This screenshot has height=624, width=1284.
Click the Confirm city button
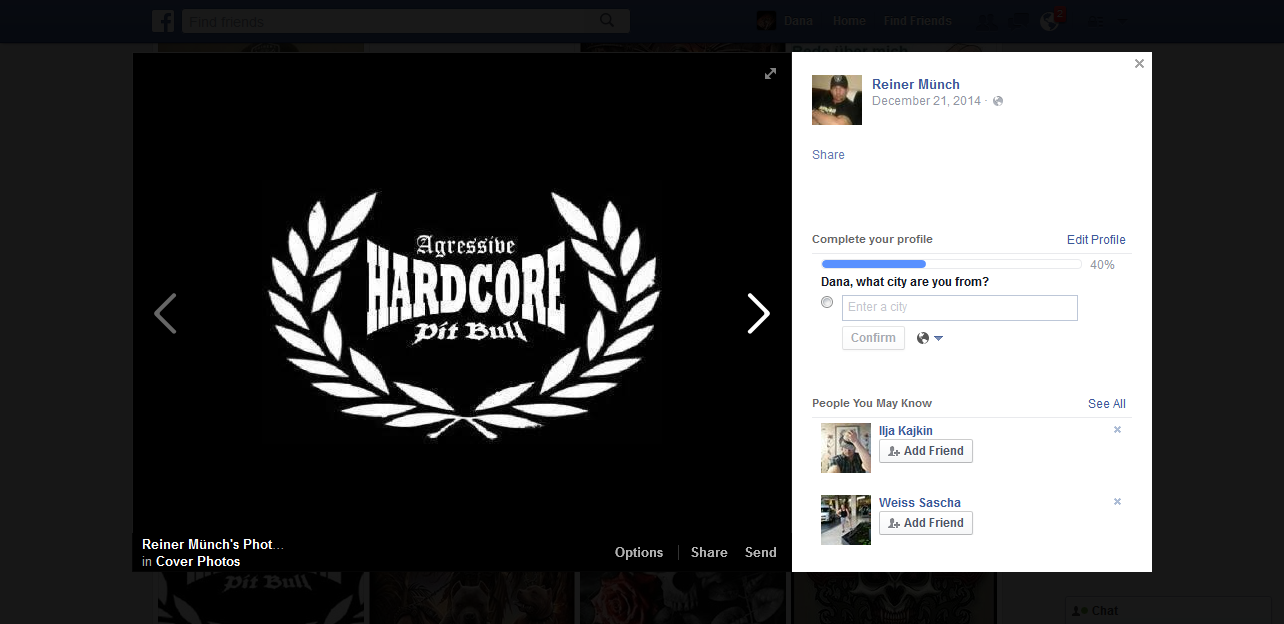(x=873, y=338)
